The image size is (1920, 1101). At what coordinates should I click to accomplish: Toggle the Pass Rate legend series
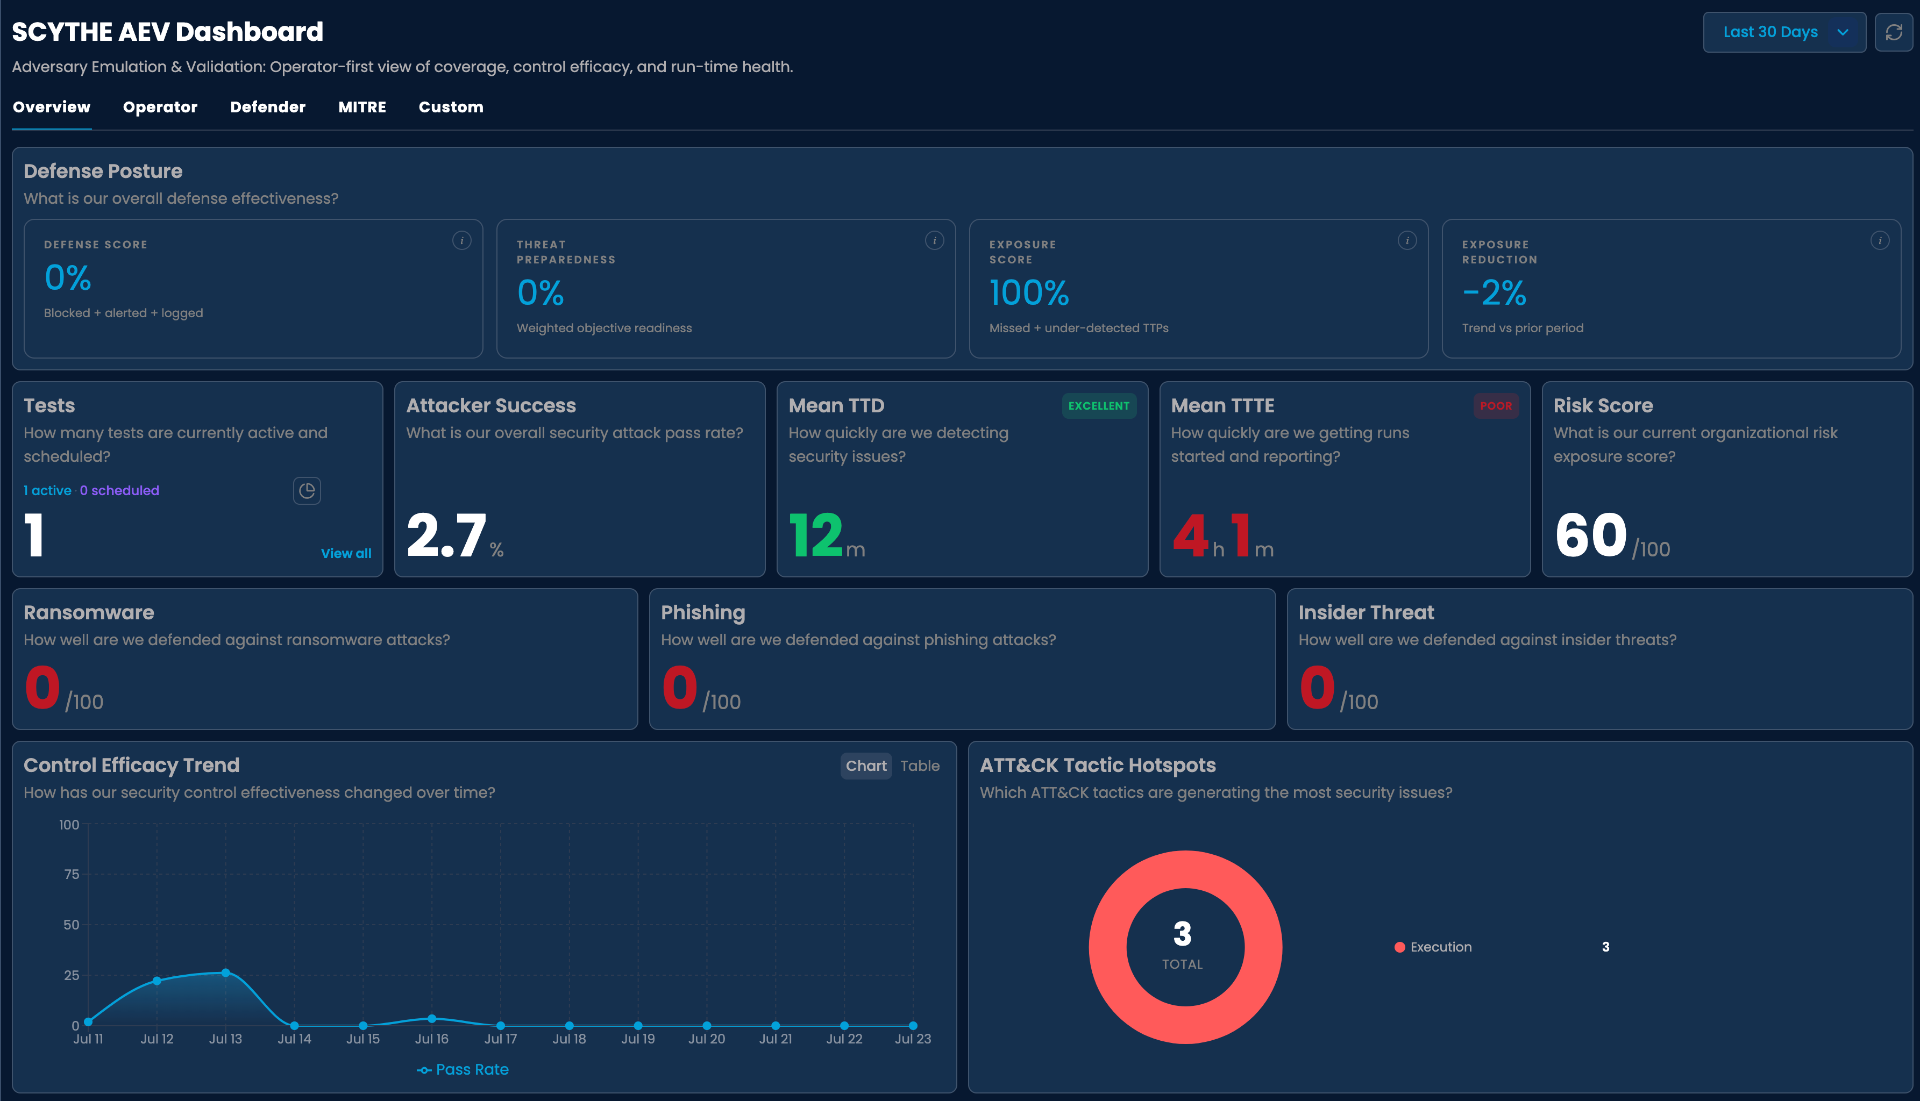pos(463,1069)
